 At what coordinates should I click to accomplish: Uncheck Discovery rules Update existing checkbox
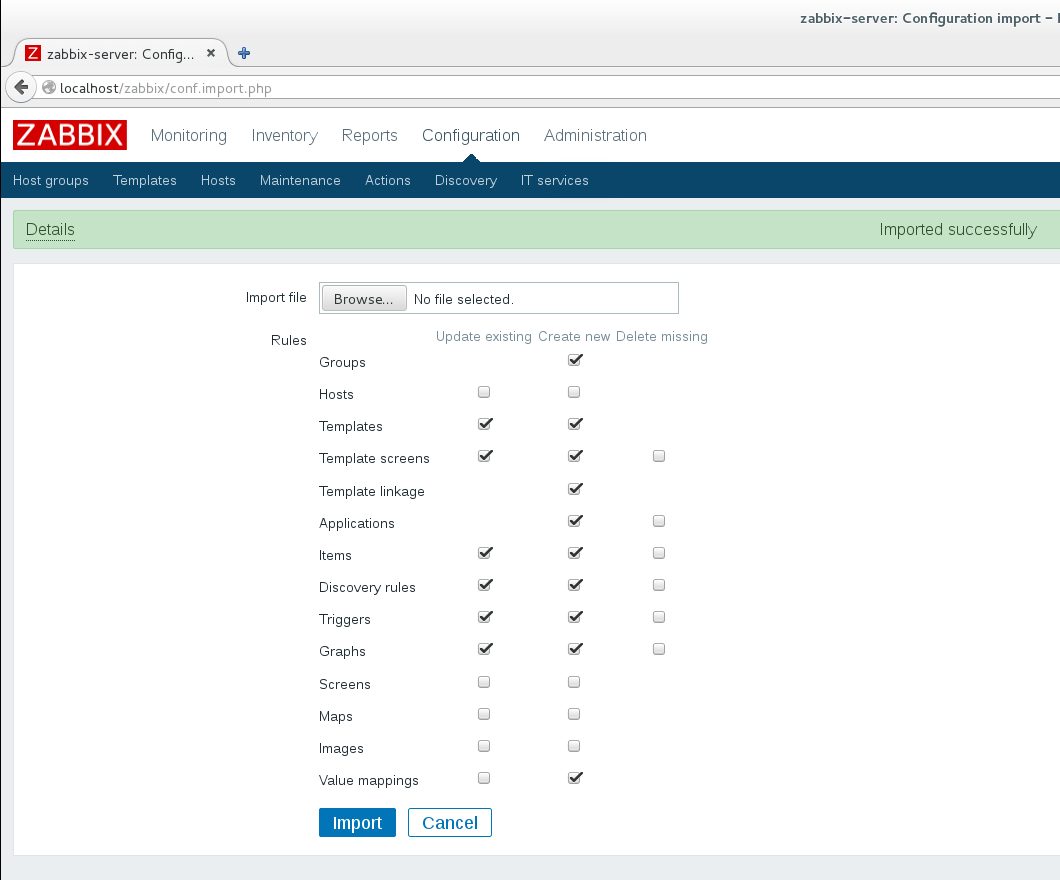coord(485,585)
